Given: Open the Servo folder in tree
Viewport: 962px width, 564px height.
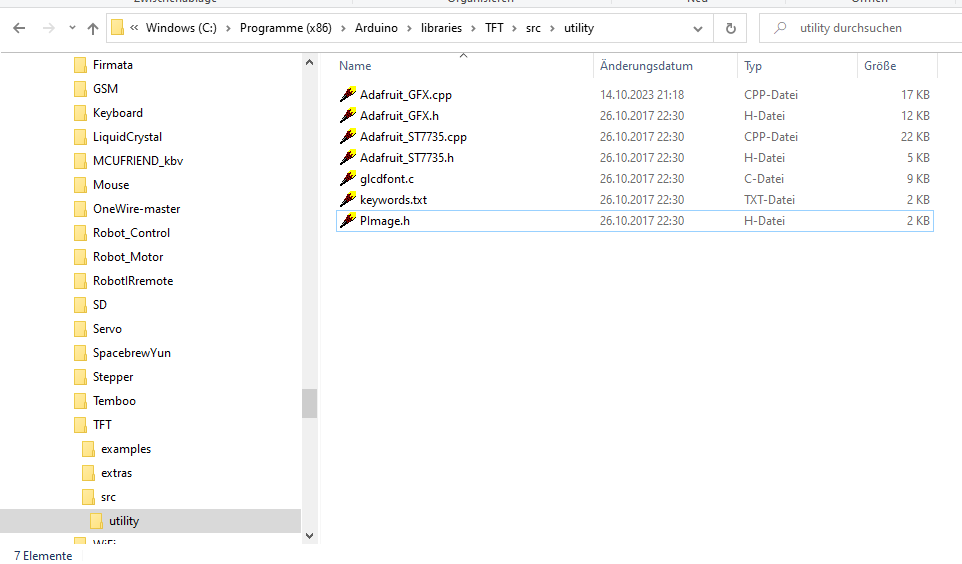Looking at the screenshot, I should click(107, 329).
